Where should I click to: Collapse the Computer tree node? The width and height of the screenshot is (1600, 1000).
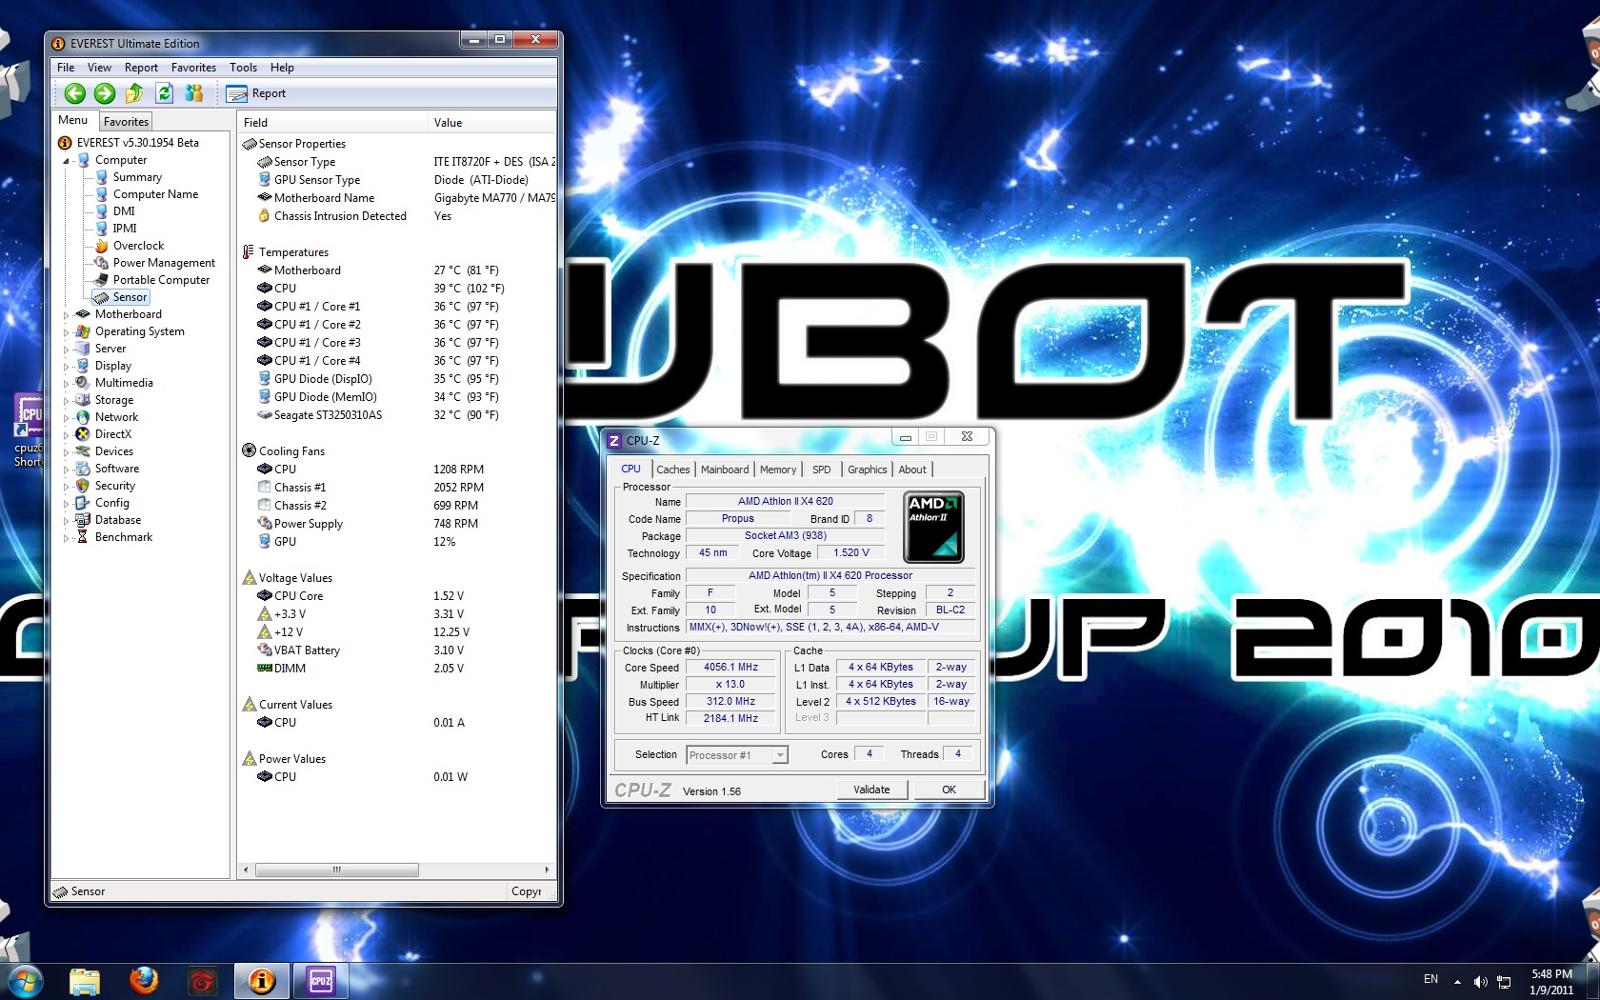[x=67, y=160]
